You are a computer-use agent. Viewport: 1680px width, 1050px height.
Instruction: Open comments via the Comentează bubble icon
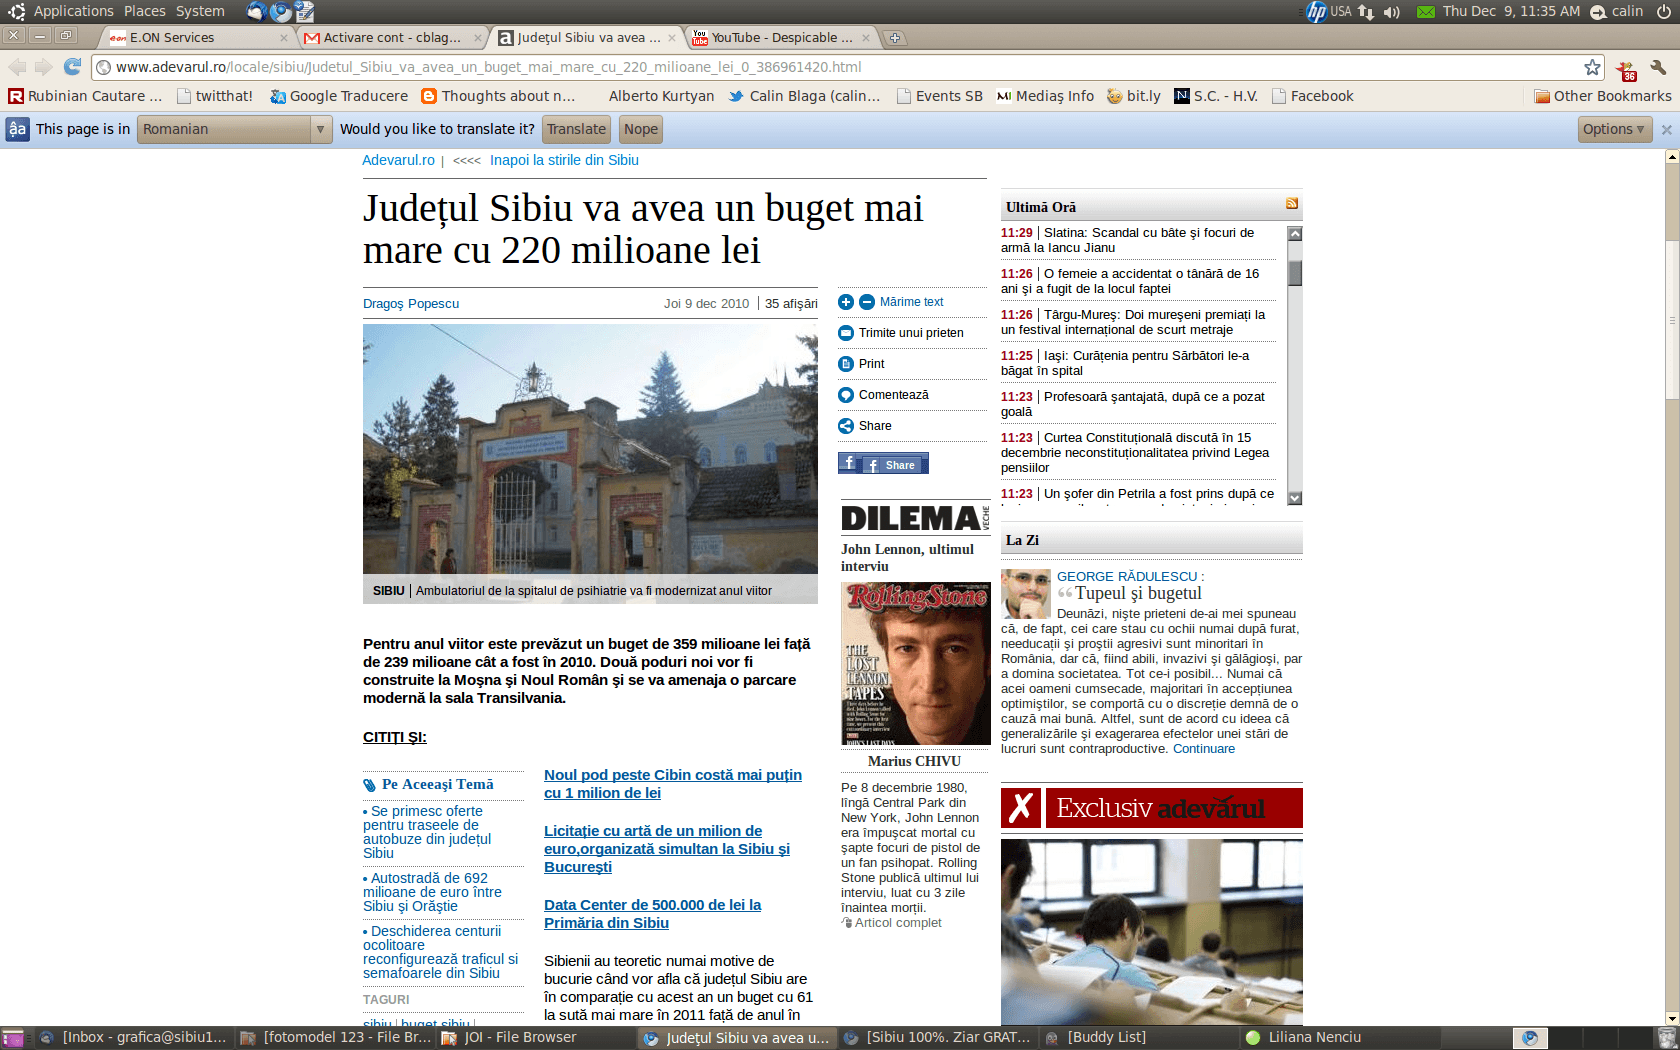tap(846, 394)
